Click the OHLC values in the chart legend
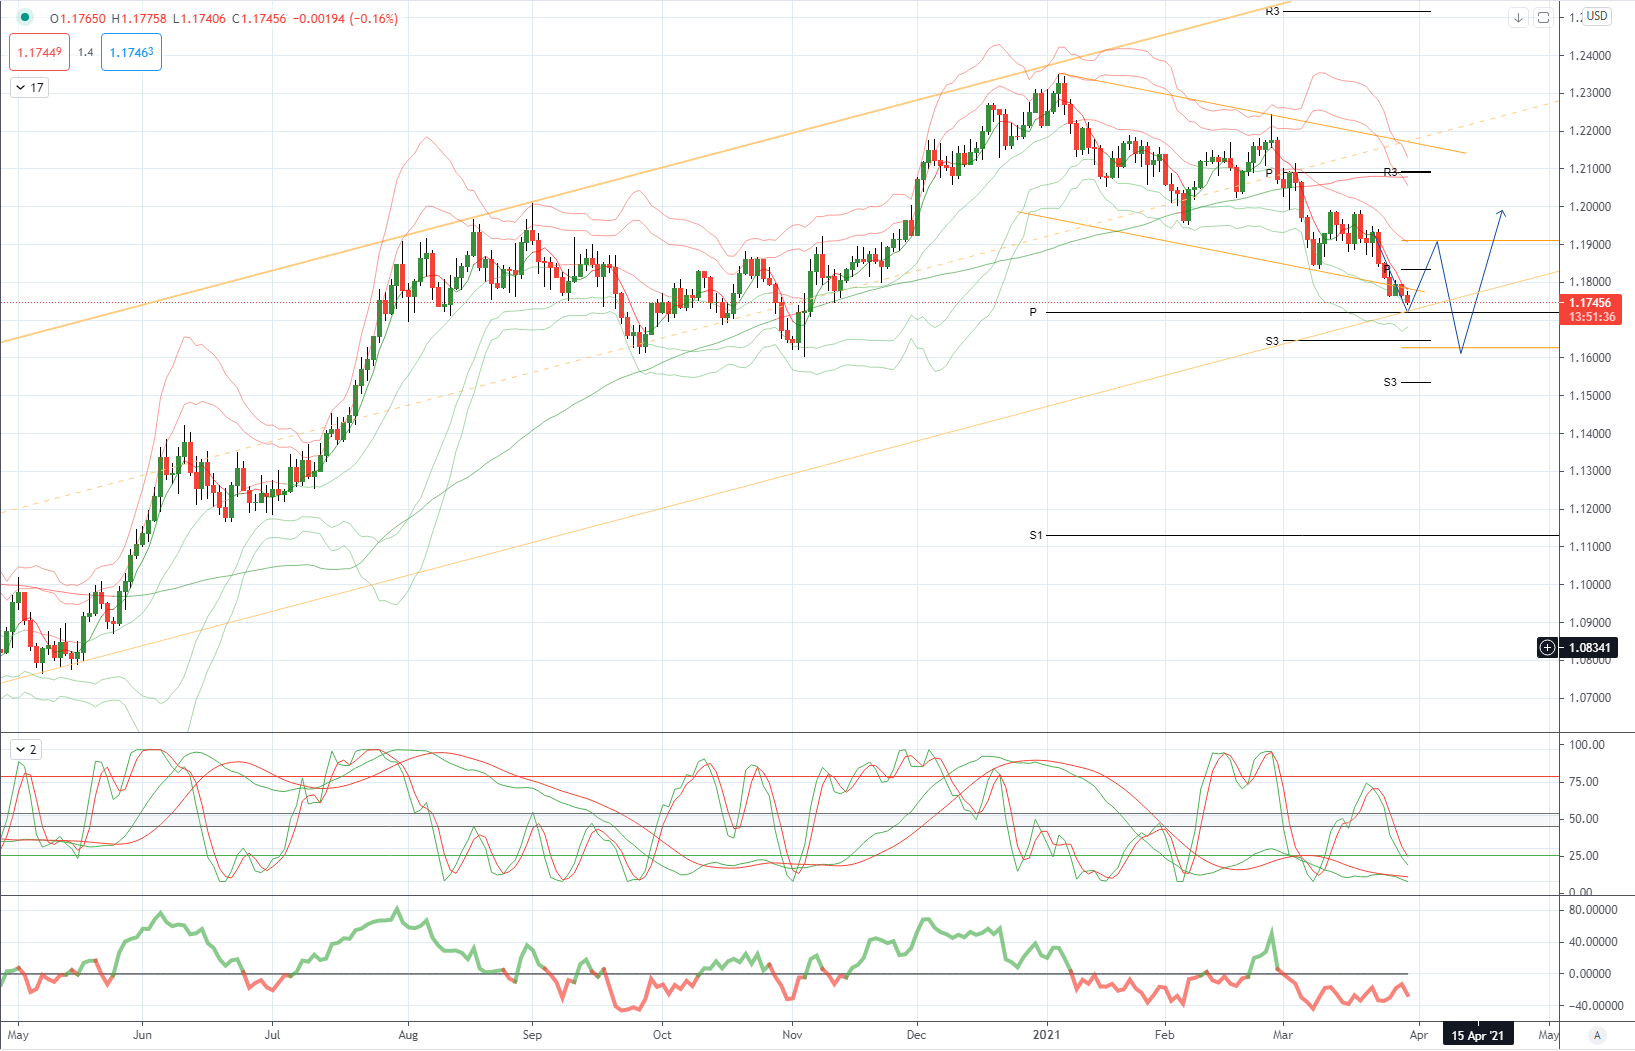Image resolution: width=1635 pixels, height=1051 pixels. coord(224,19)
